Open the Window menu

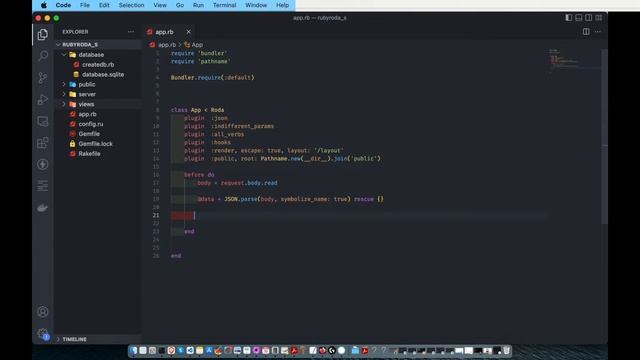pos(256,5)
